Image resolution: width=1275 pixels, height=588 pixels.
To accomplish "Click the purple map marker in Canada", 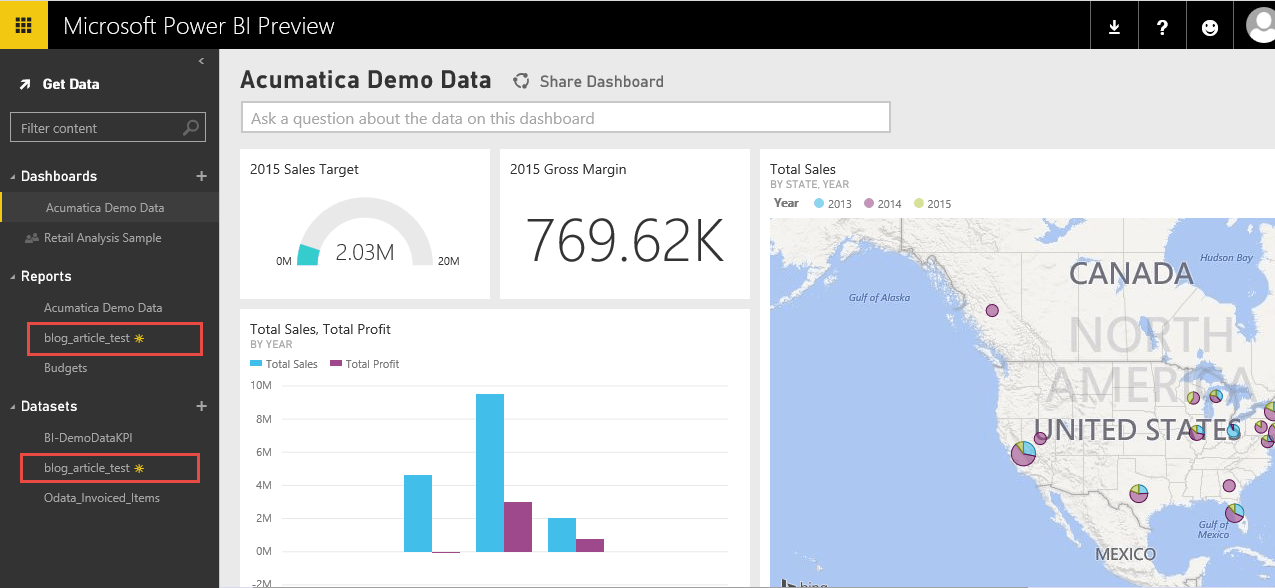I will pos(993,310).
